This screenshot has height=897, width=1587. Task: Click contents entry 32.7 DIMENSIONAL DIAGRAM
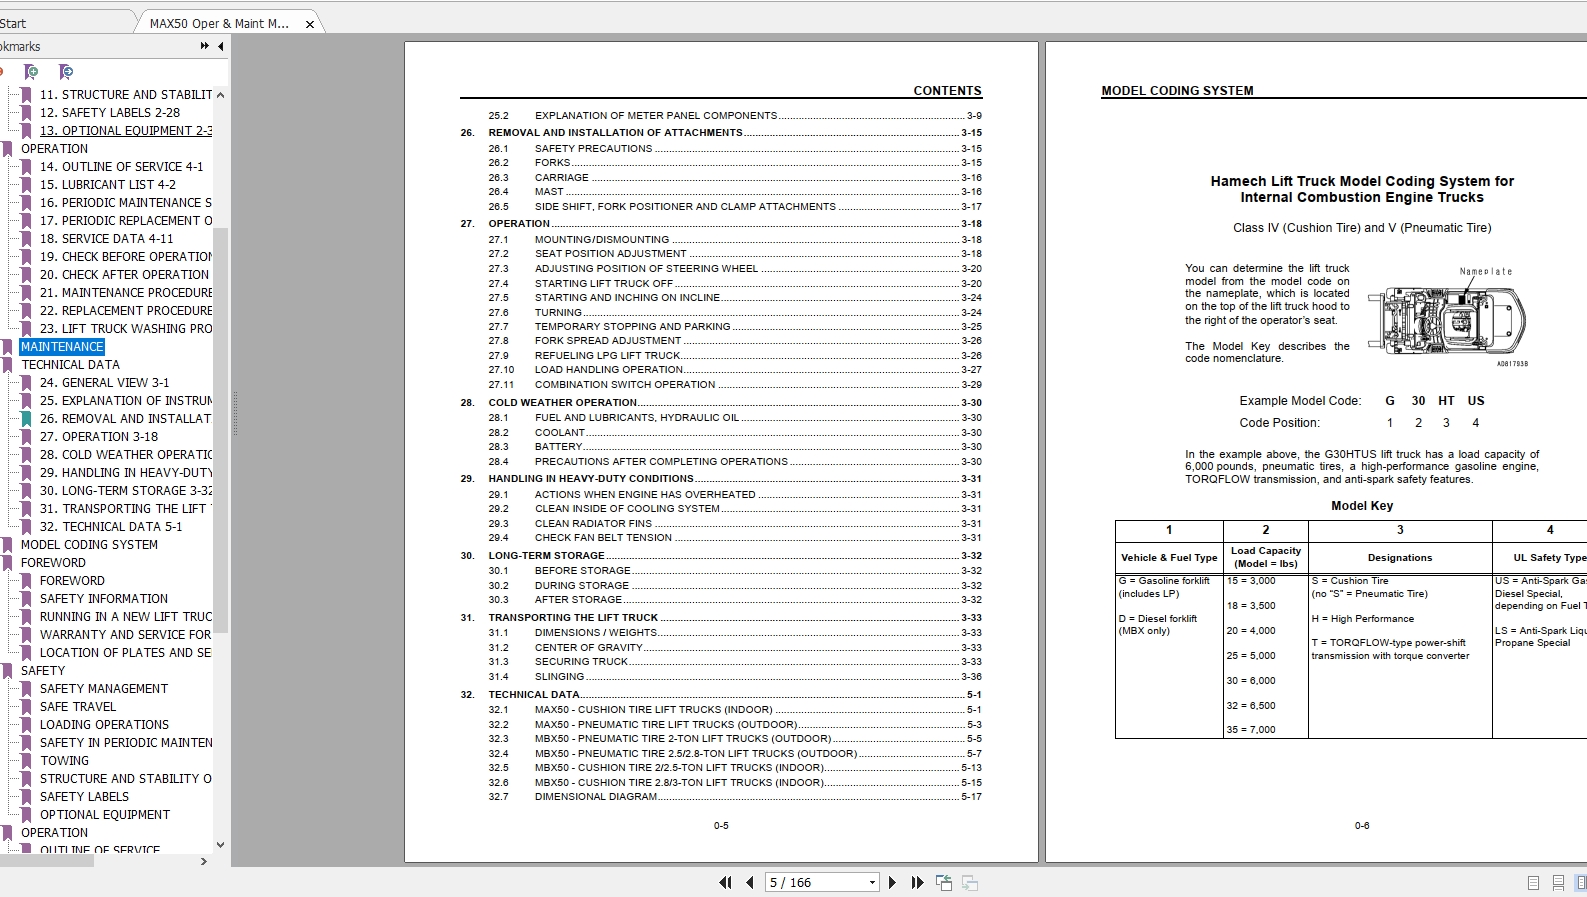tap(734, 797)
